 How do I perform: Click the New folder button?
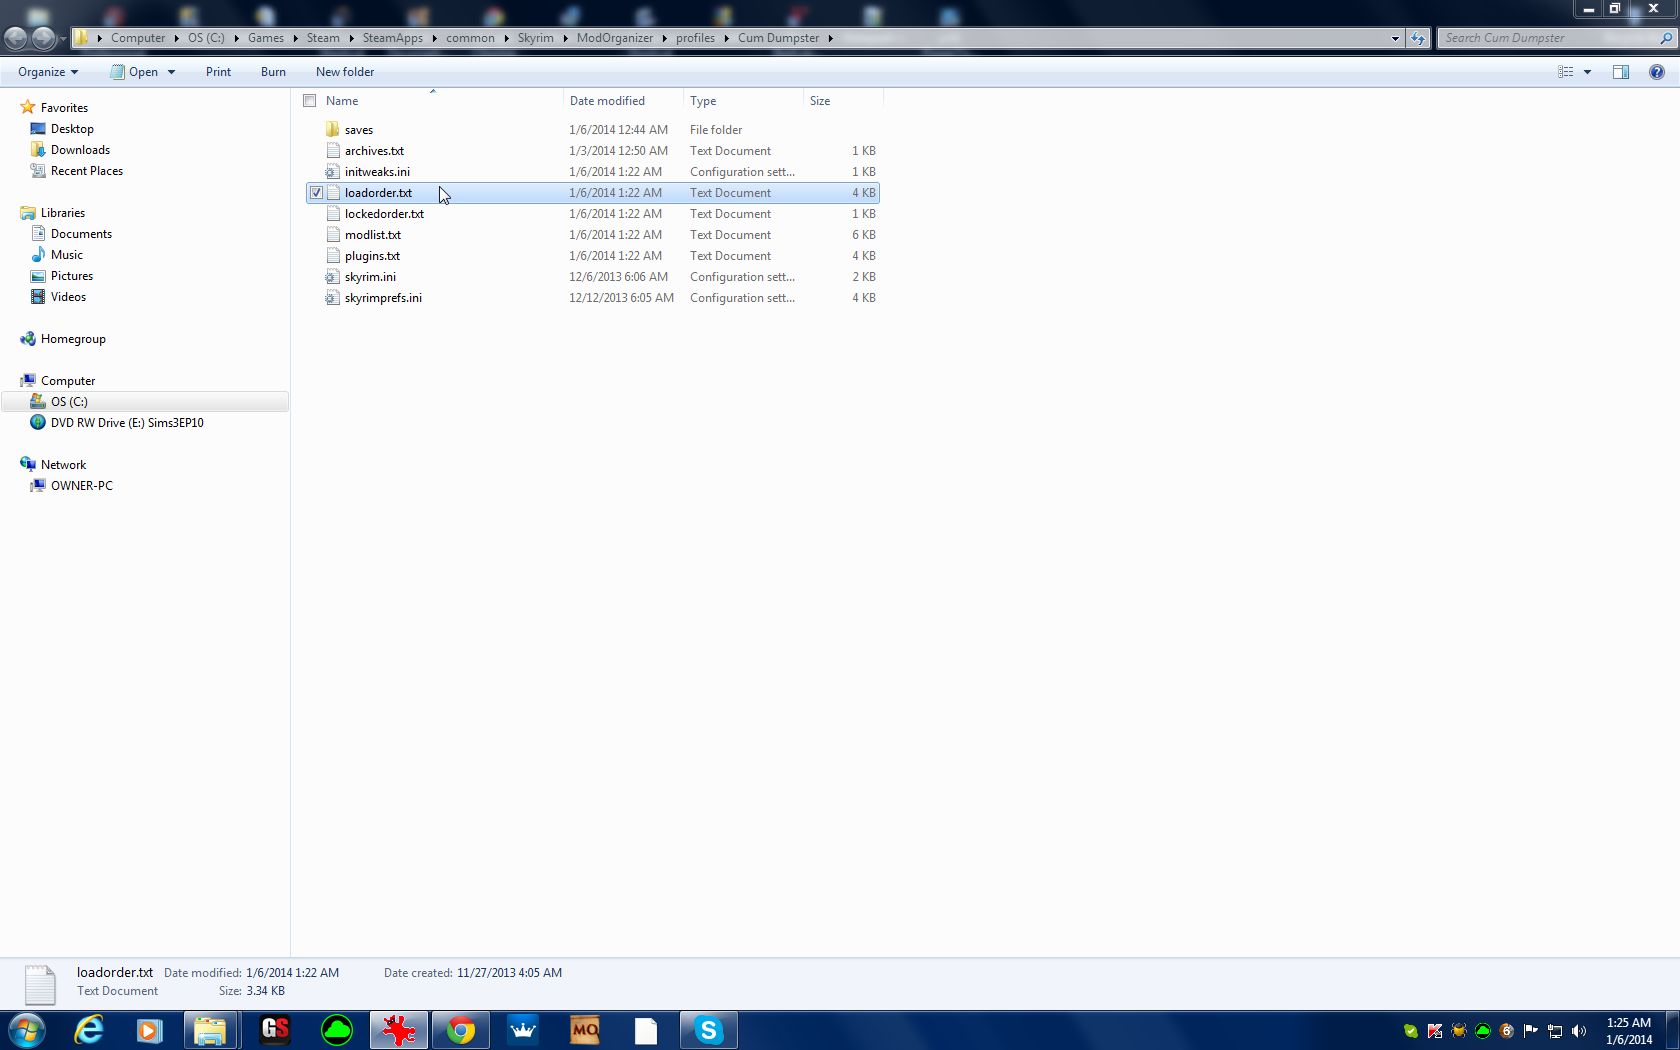coord(345,72)
